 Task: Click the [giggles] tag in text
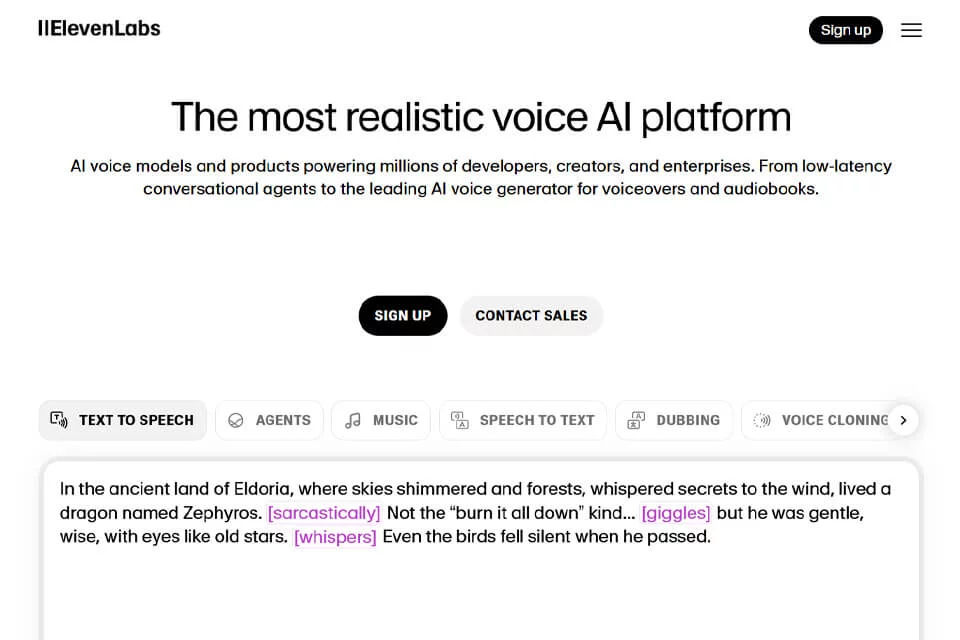click(676, 513)
